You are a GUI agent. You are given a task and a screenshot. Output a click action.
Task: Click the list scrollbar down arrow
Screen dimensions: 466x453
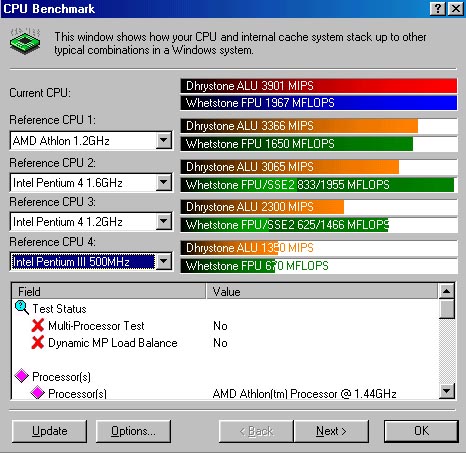[x=447, y=390]
